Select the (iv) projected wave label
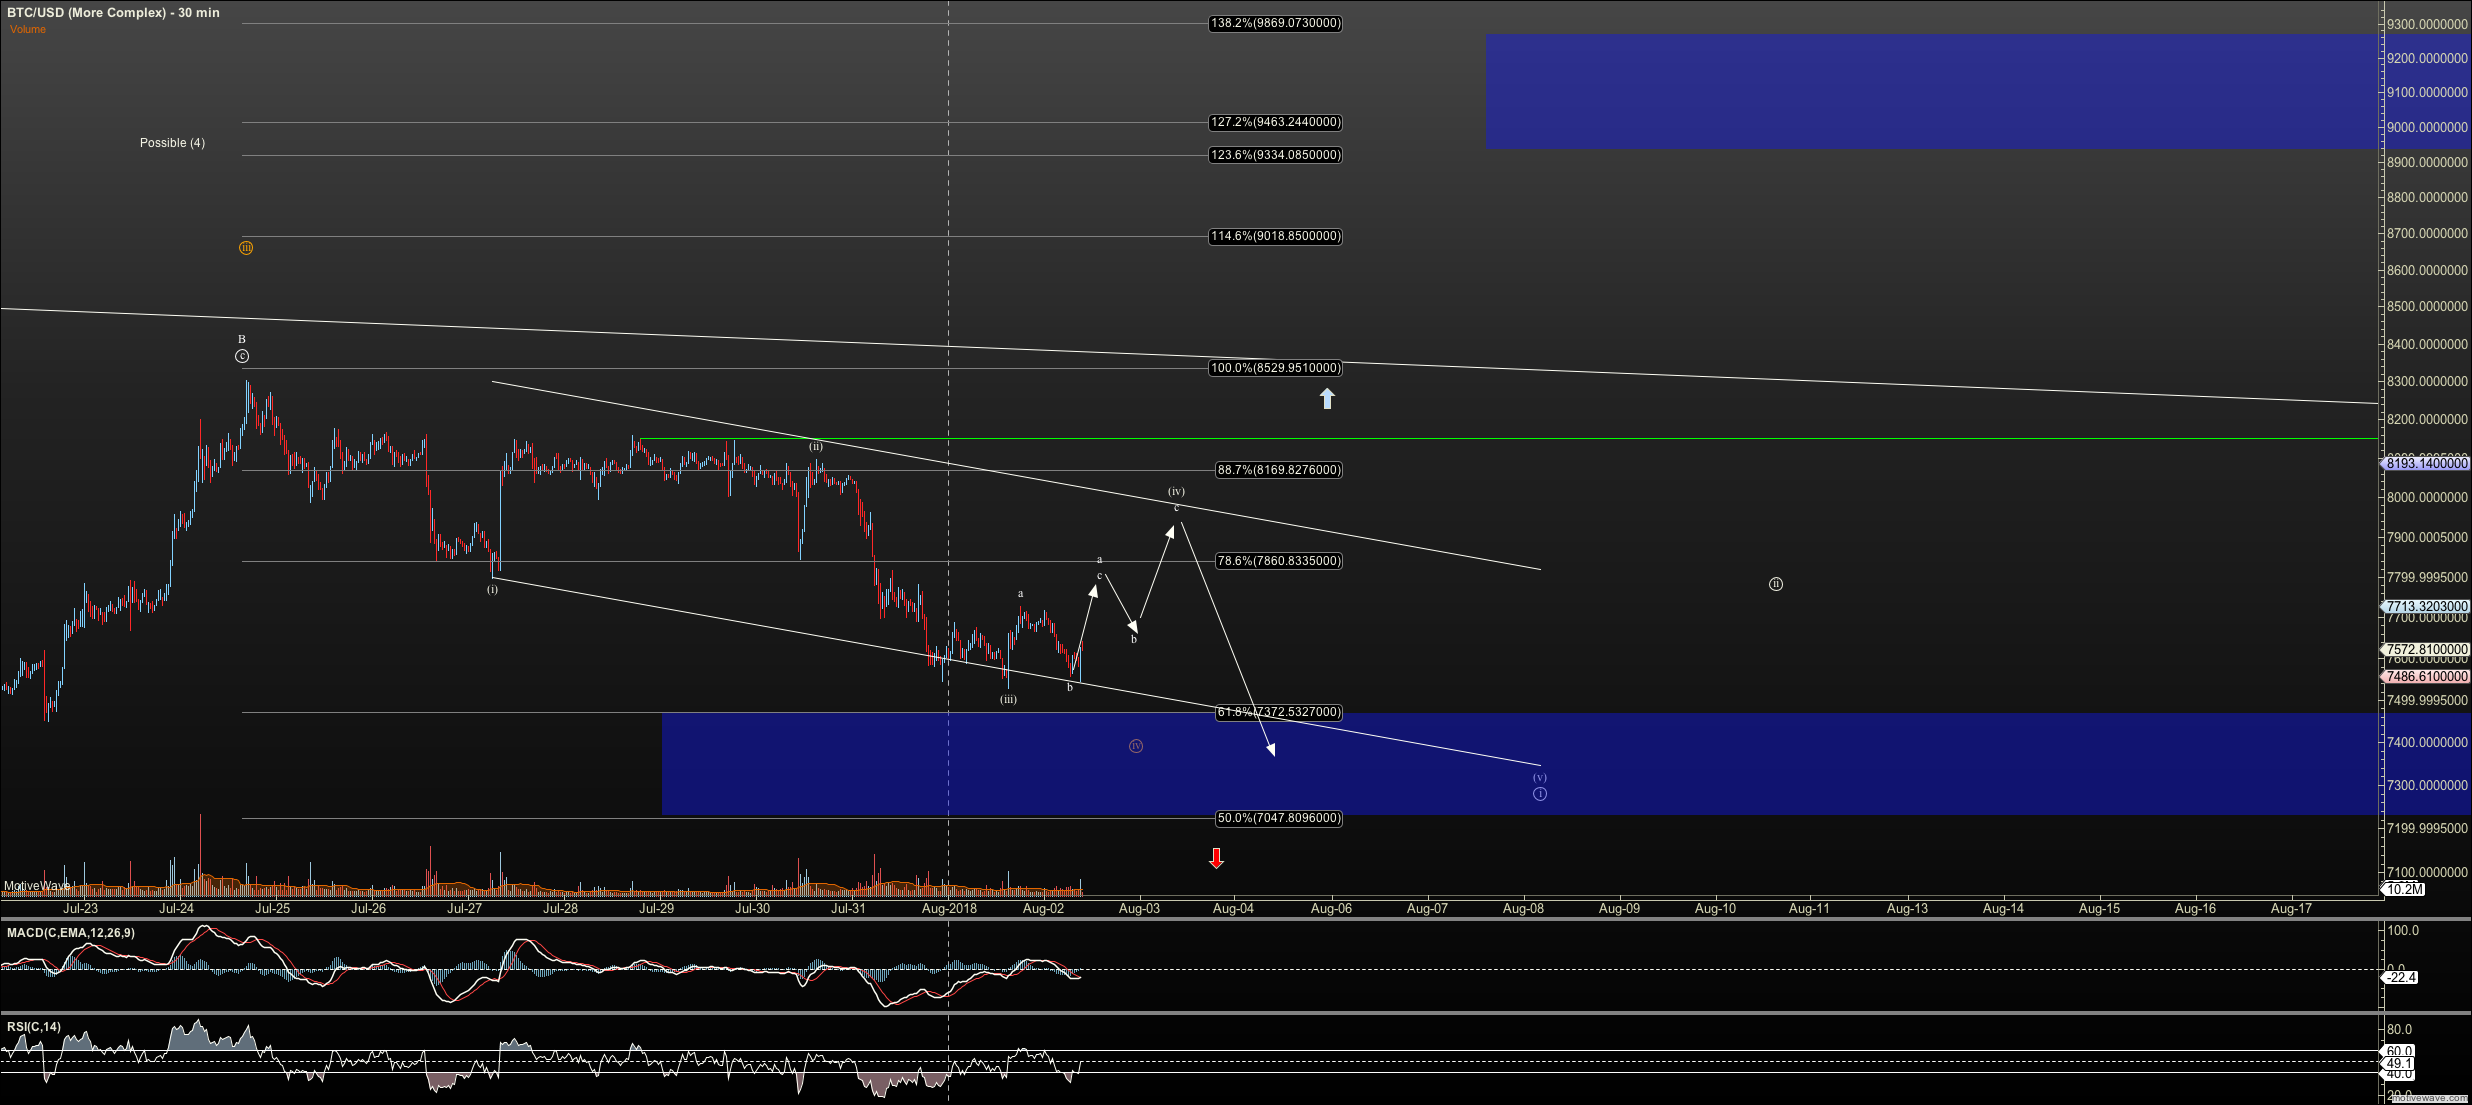The width and height of the screenshot is (2472, 1105). (1177, 491)
